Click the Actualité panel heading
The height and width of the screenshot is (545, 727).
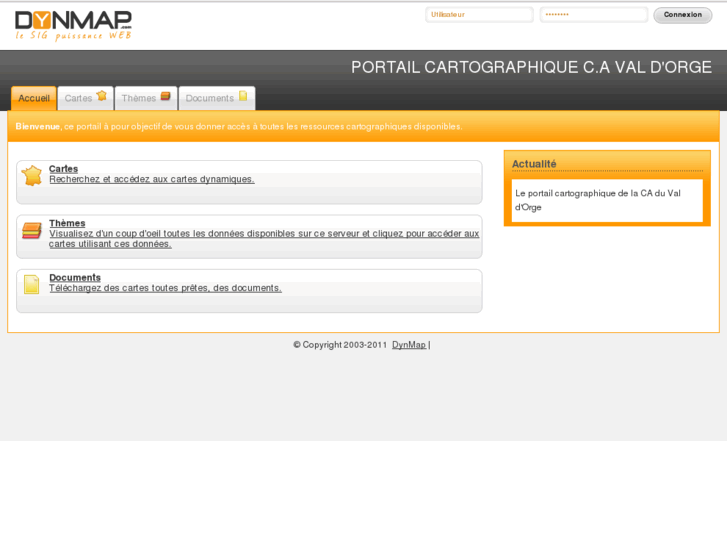534,164
